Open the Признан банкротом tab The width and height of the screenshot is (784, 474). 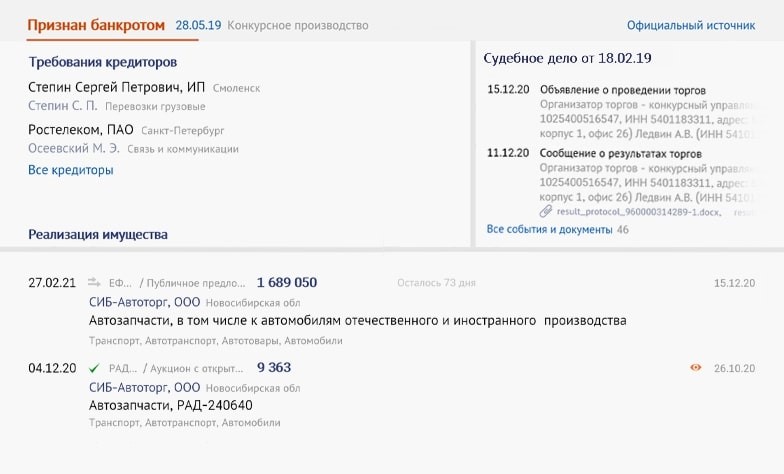pyautogui.click(x=96, y=25)
